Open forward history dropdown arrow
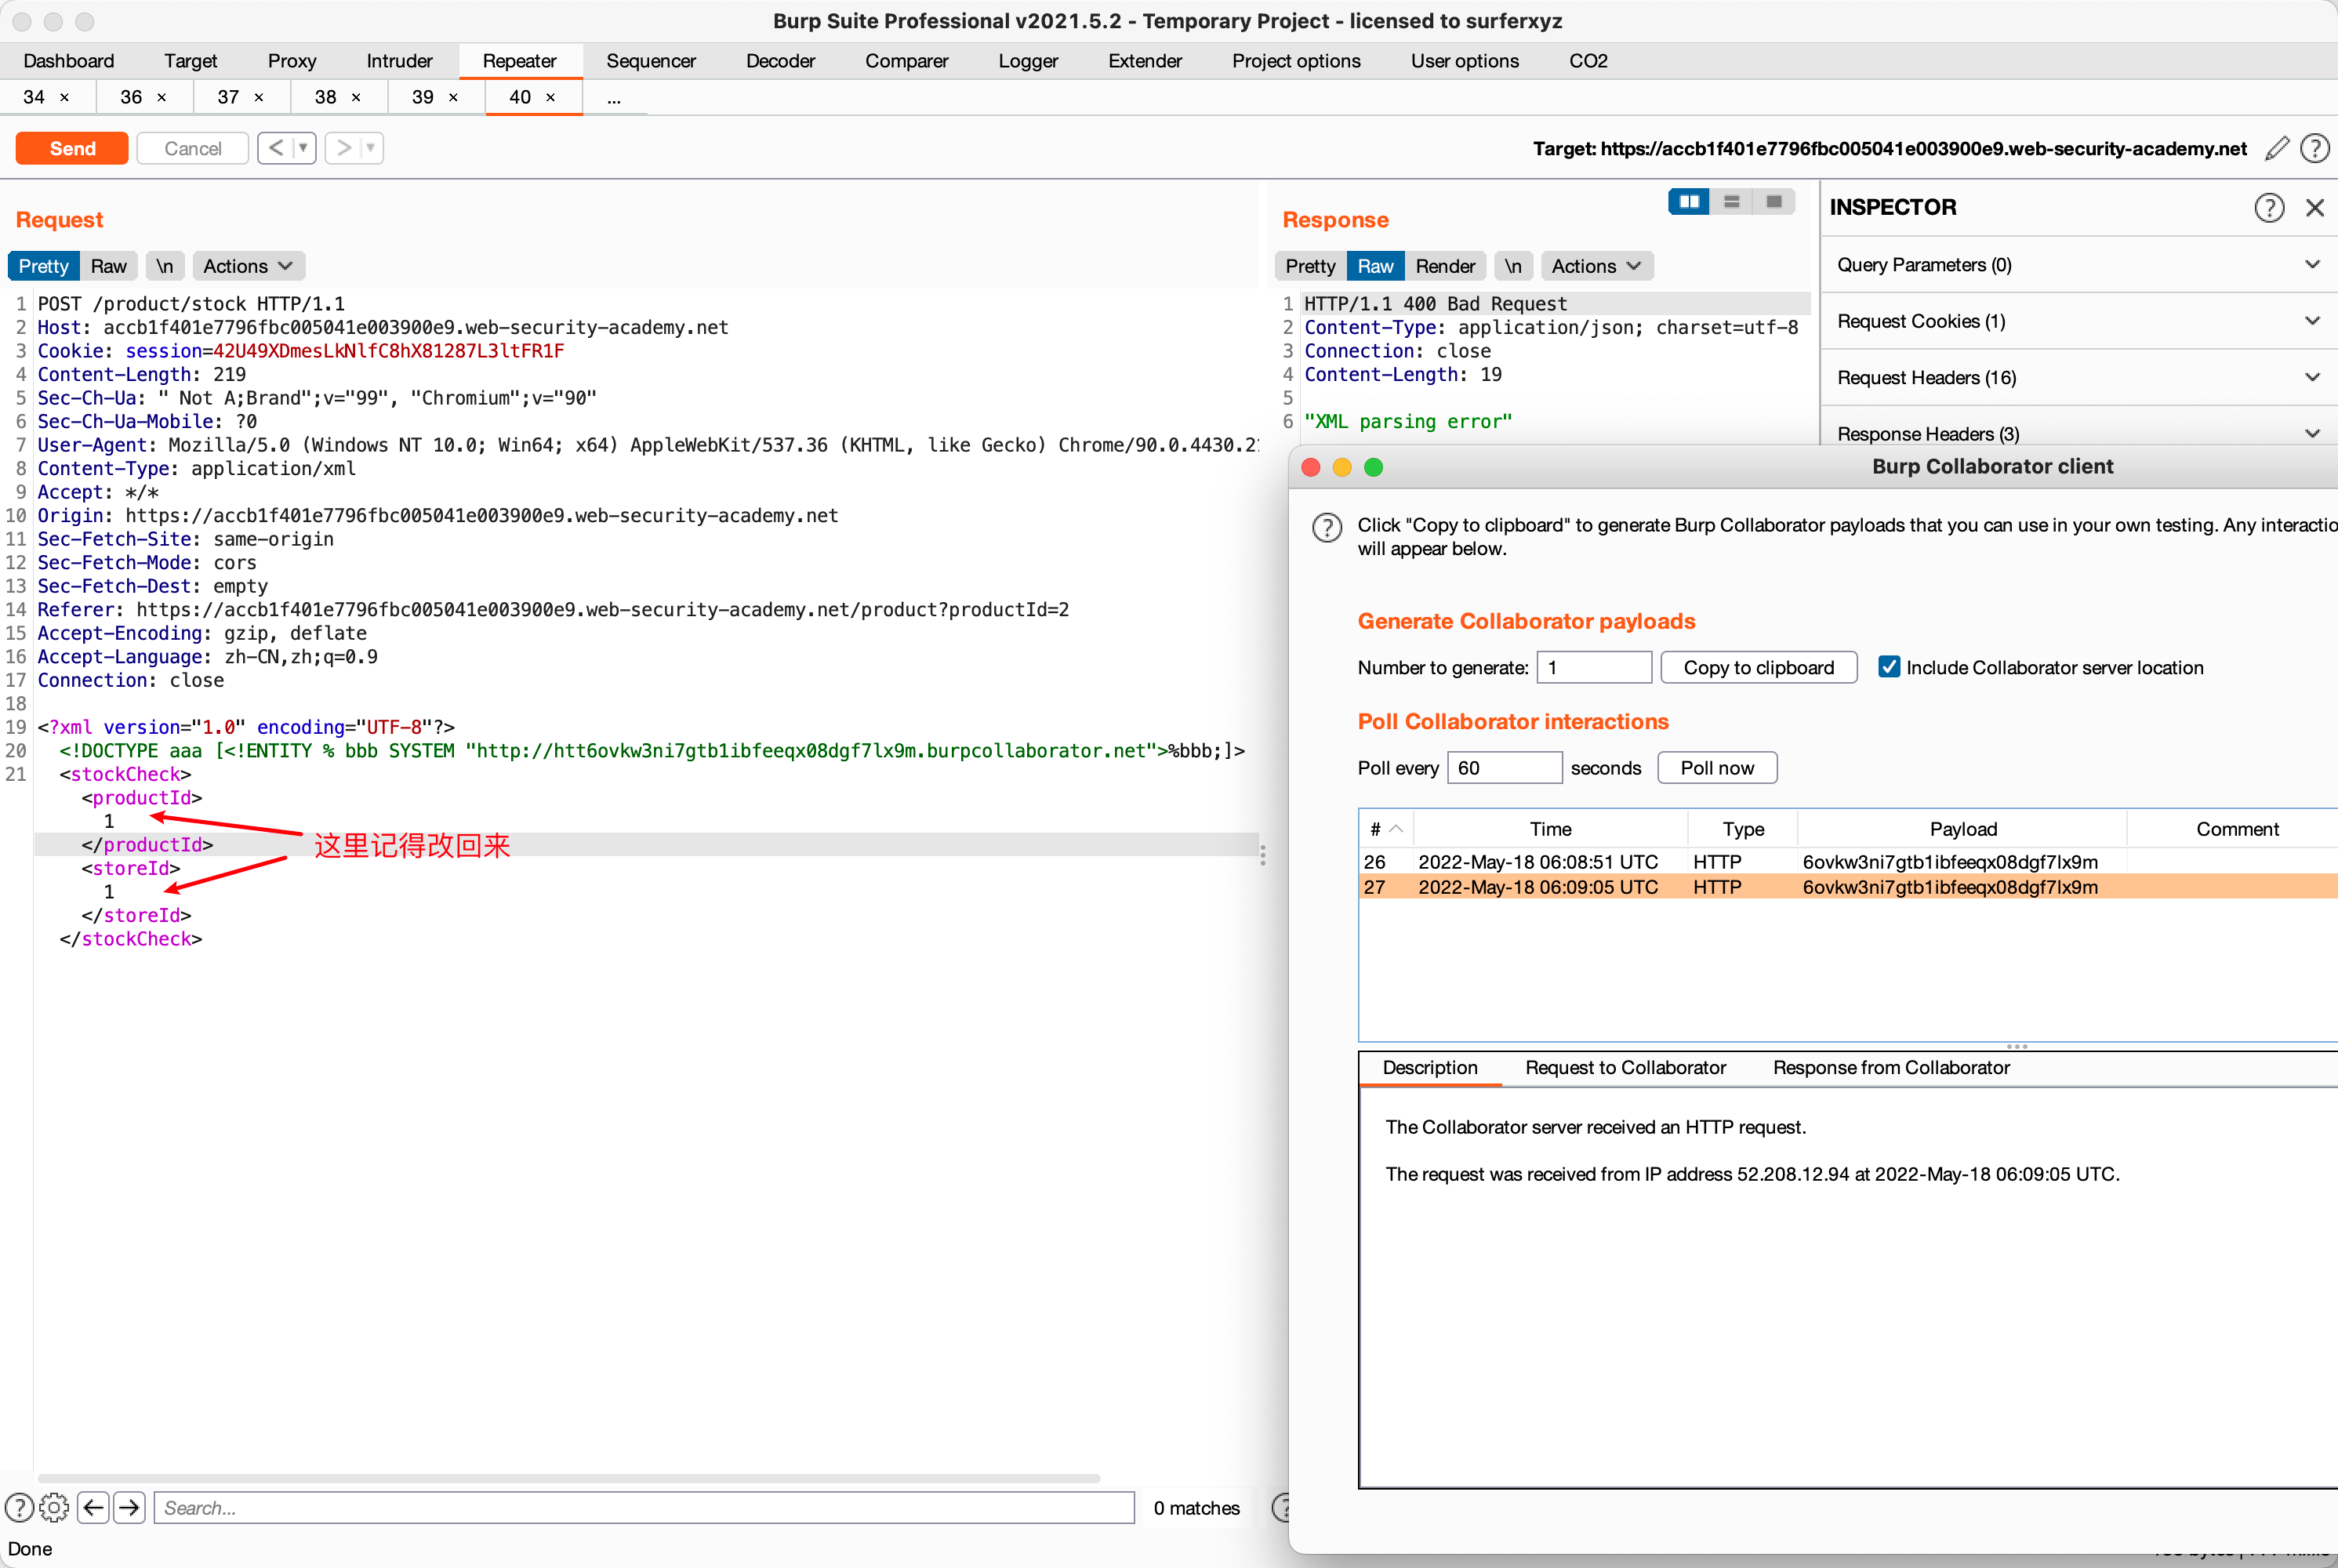The height and width of the screenshot is (1568, 2338). click(x=371, y=148)
